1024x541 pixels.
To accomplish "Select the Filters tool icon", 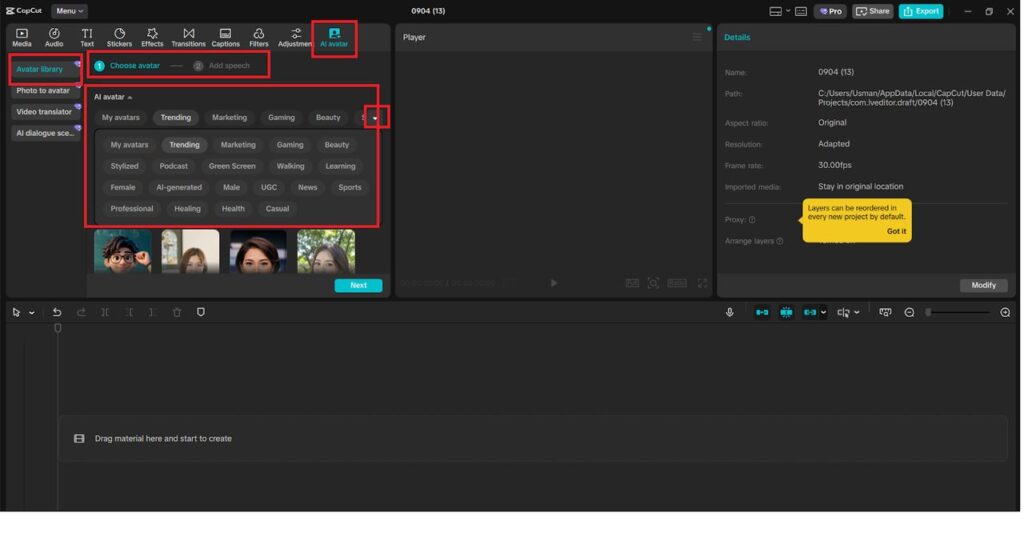I will [258, 37].
